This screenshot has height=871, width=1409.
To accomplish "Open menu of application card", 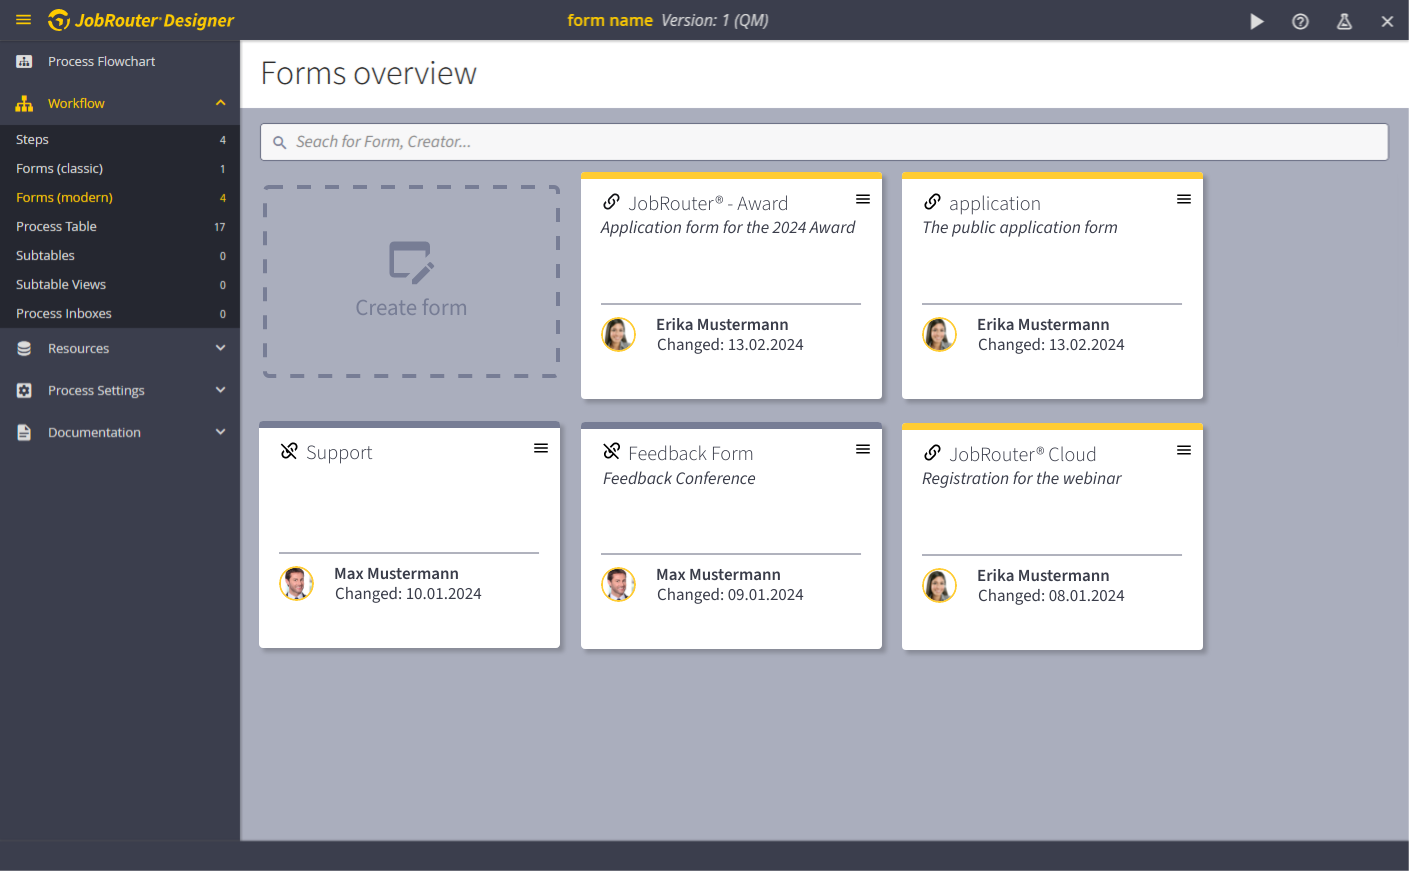I will [1184, 200].
